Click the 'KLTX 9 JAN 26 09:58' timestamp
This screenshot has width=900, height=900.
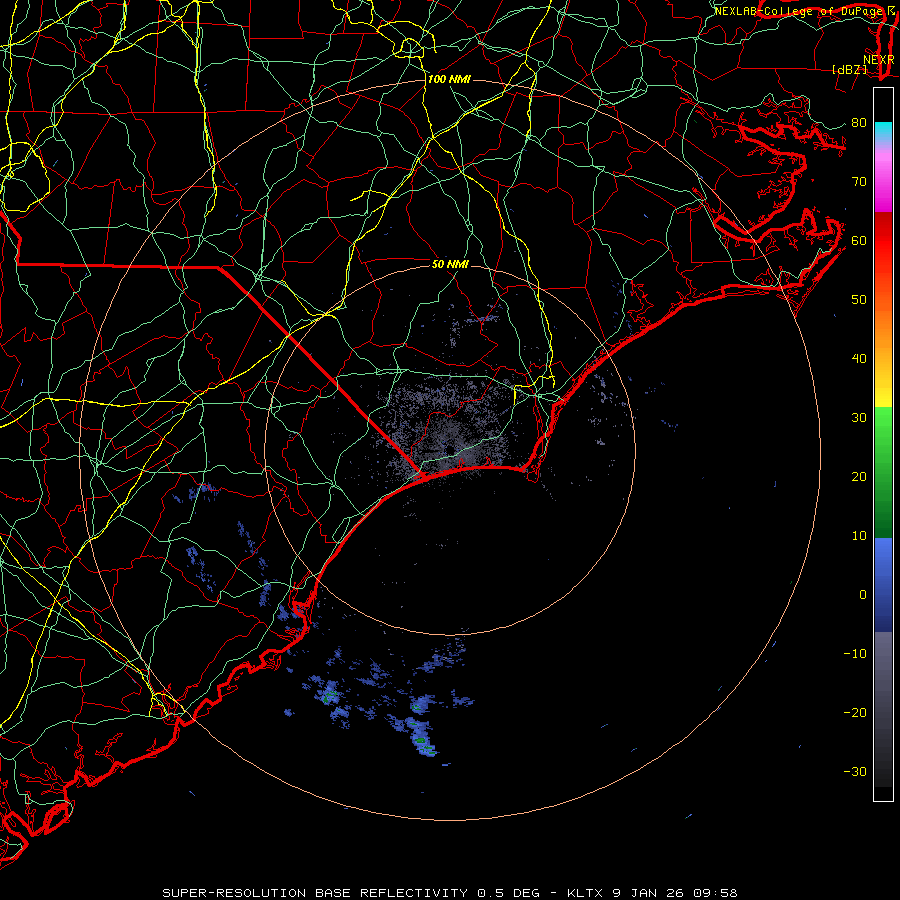pyautogui.click(x=652, y=893)
